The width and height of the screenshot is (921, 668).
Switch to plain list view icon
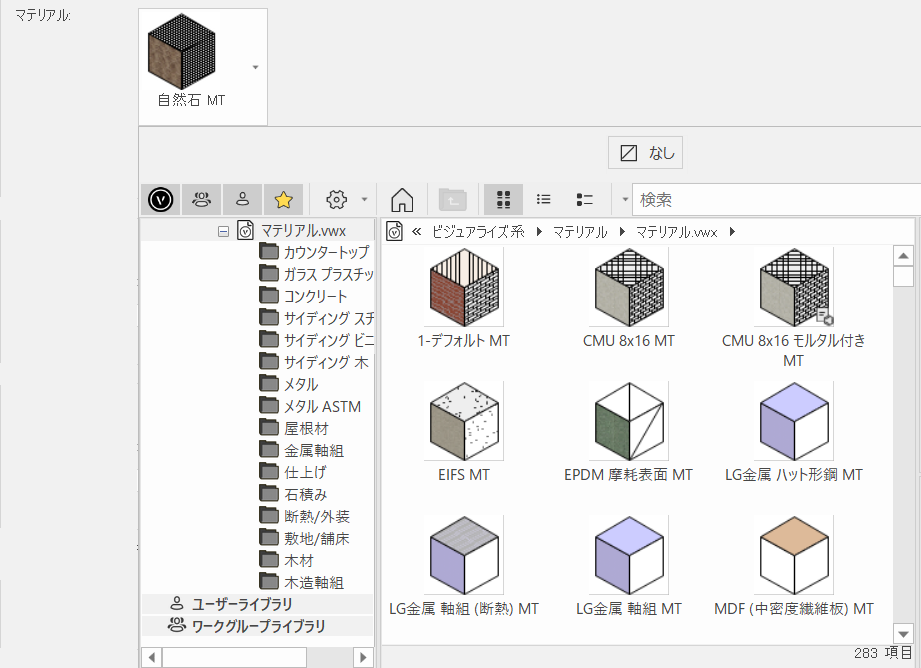tap(544, 199)
